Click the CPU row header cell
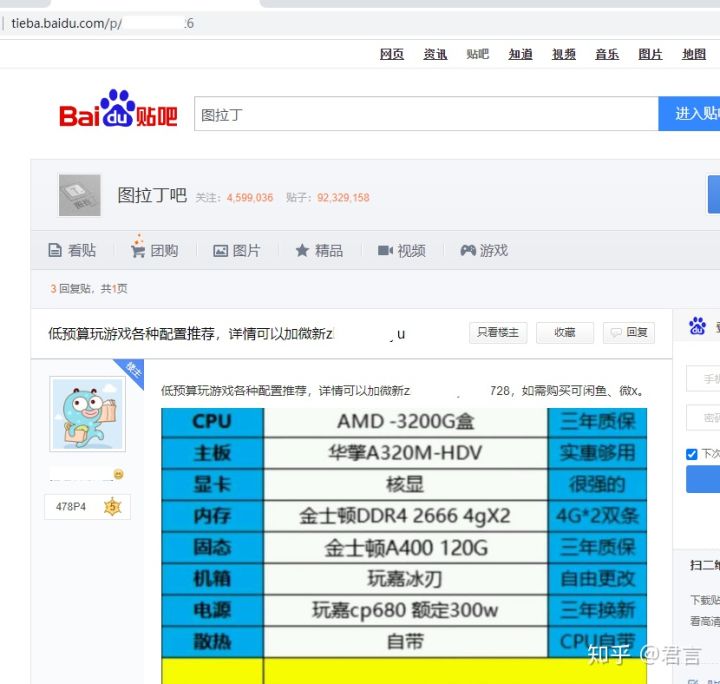Screen dimensions: 720x684 click(213, 422)
